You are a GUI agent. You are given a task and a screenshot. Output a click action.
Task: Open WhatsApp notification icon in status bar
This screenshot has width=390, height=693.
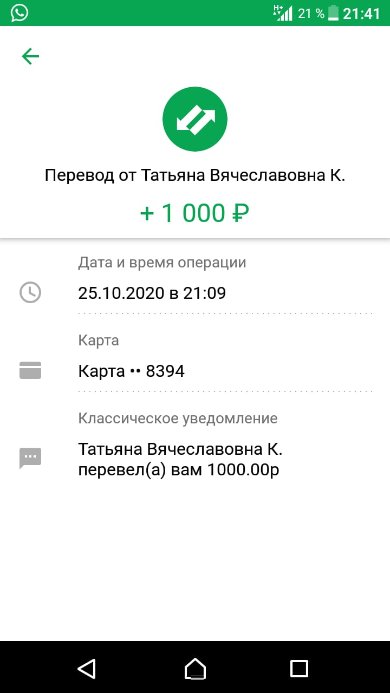click(20, 13)
